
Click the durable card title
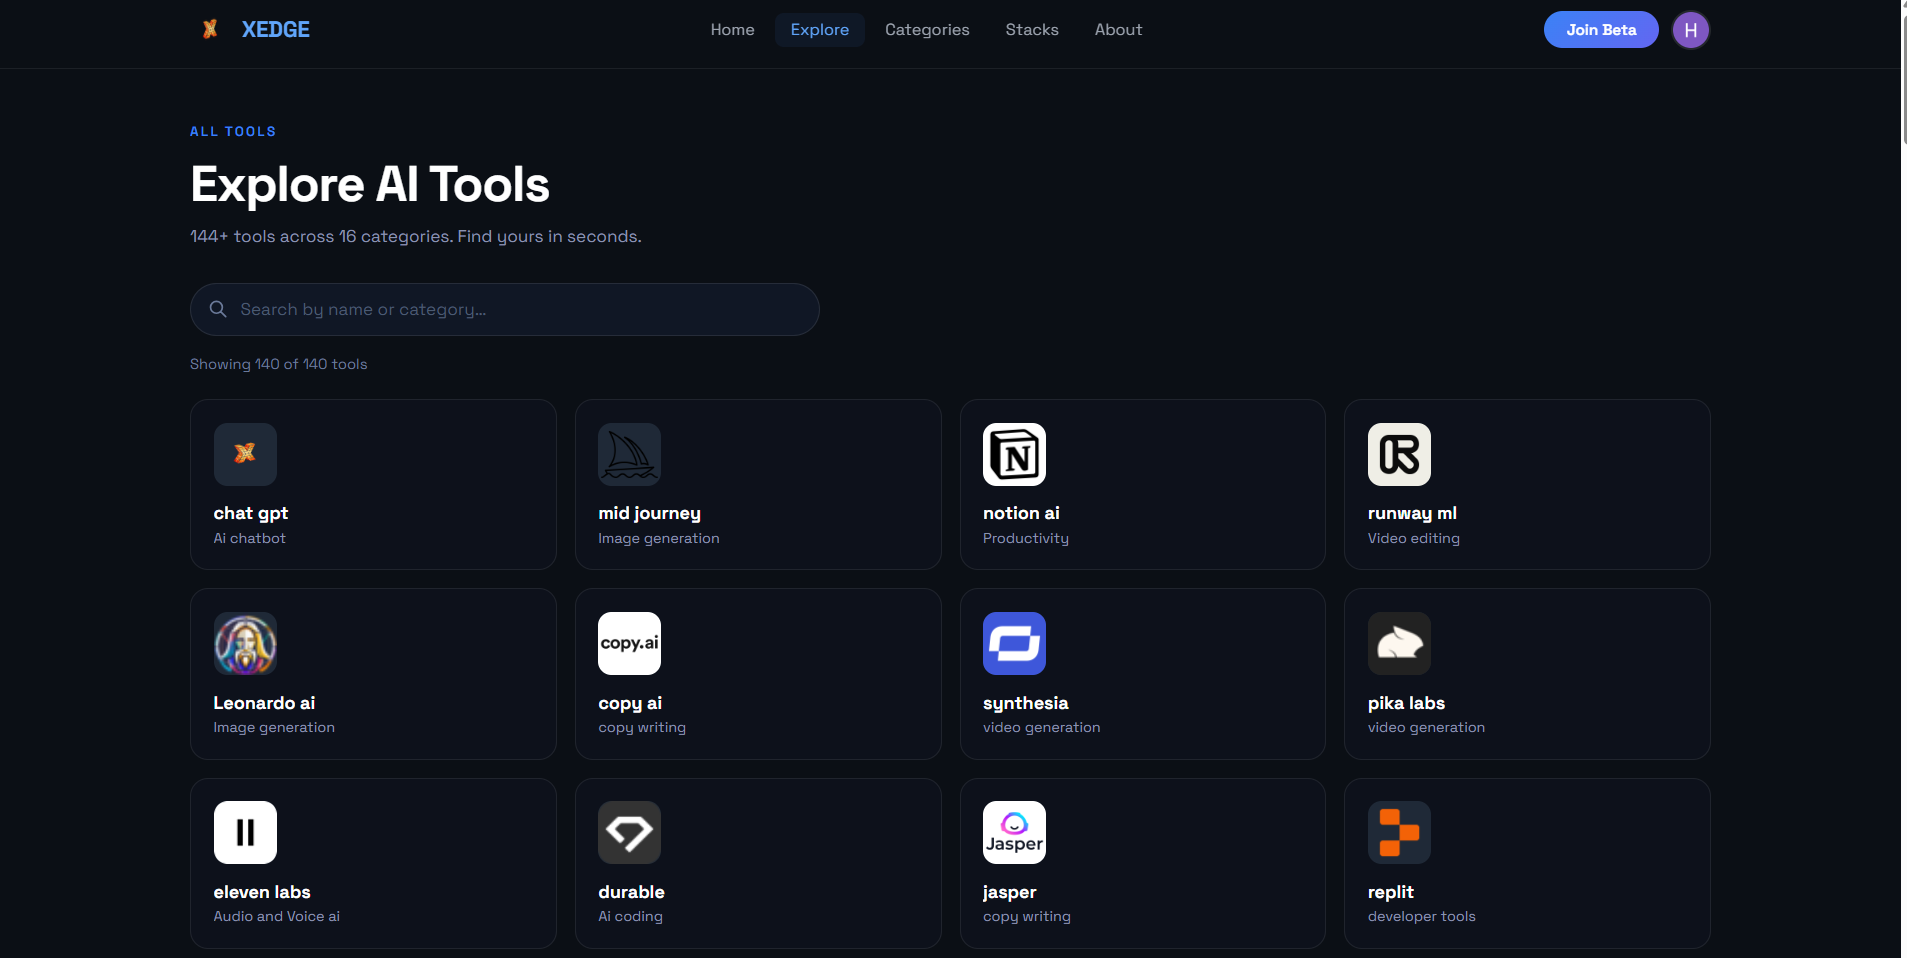pos(631,892)
